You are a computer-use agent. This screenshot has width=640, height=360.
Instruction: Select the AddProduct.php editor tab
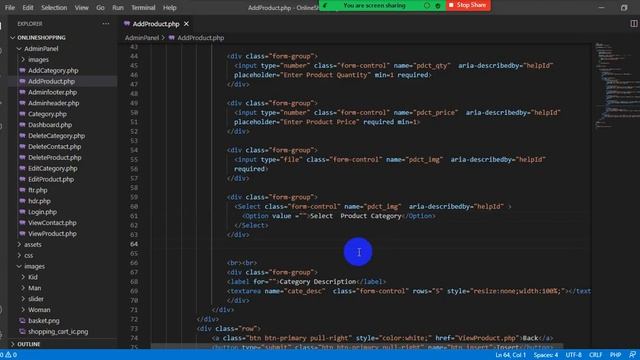[x=156, y=24]
